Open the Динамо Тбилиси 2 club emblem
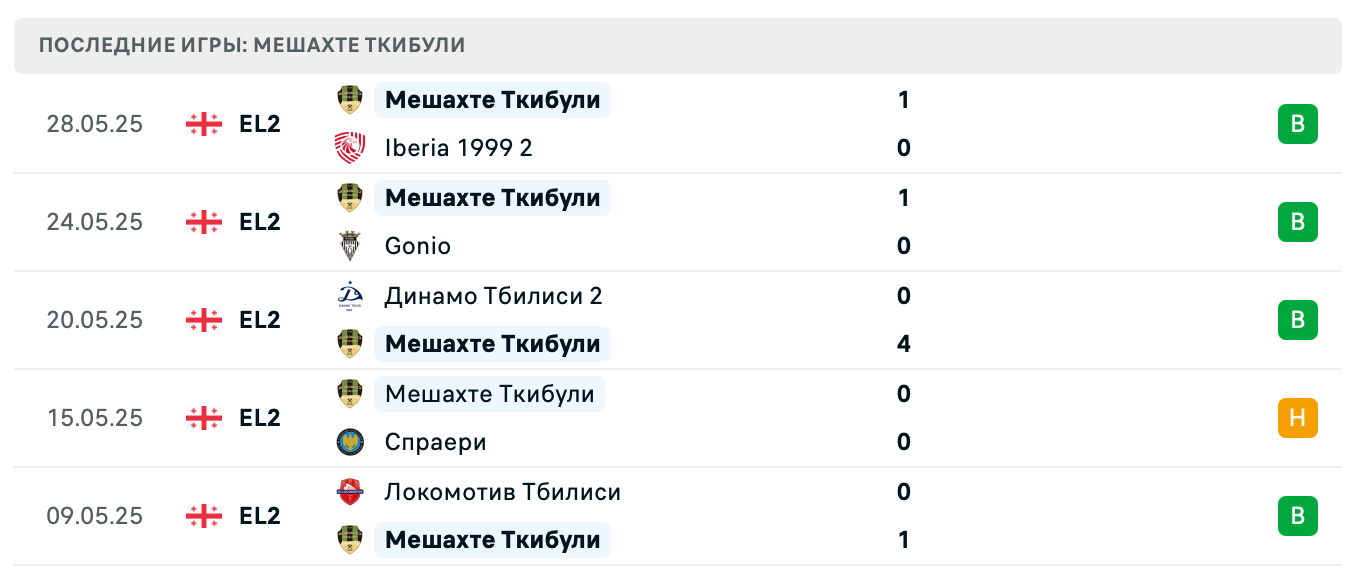This screenshot has width=1356, height=582. tap(349, 295)
